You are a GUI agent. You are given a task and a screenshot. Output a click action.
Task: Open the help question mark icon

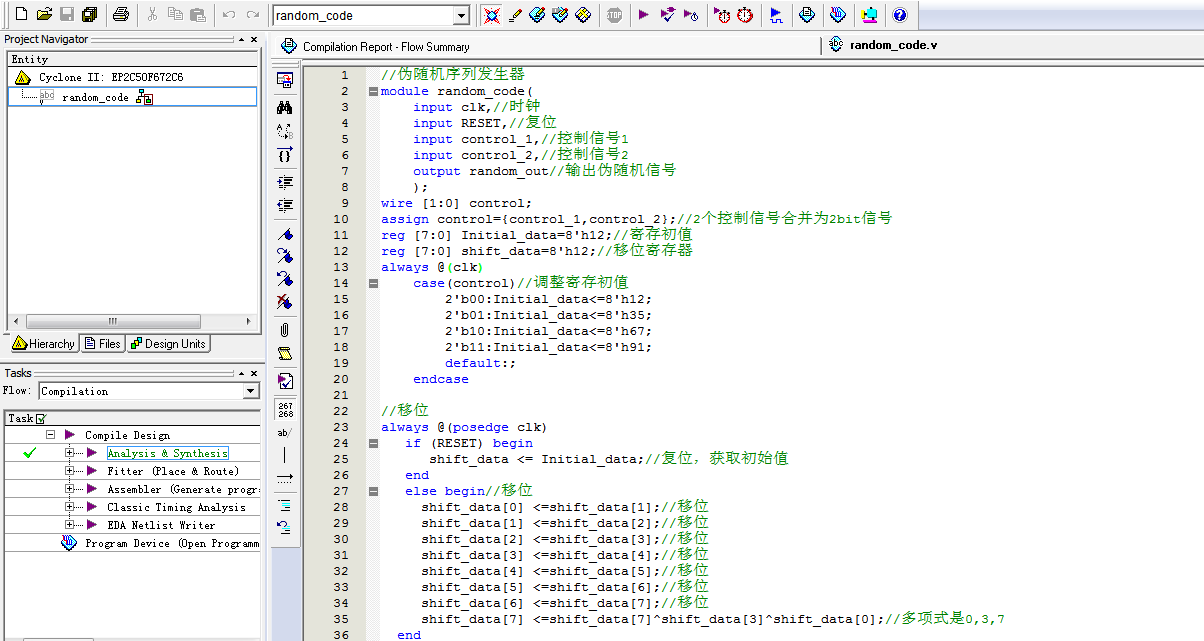coord(899,15)
